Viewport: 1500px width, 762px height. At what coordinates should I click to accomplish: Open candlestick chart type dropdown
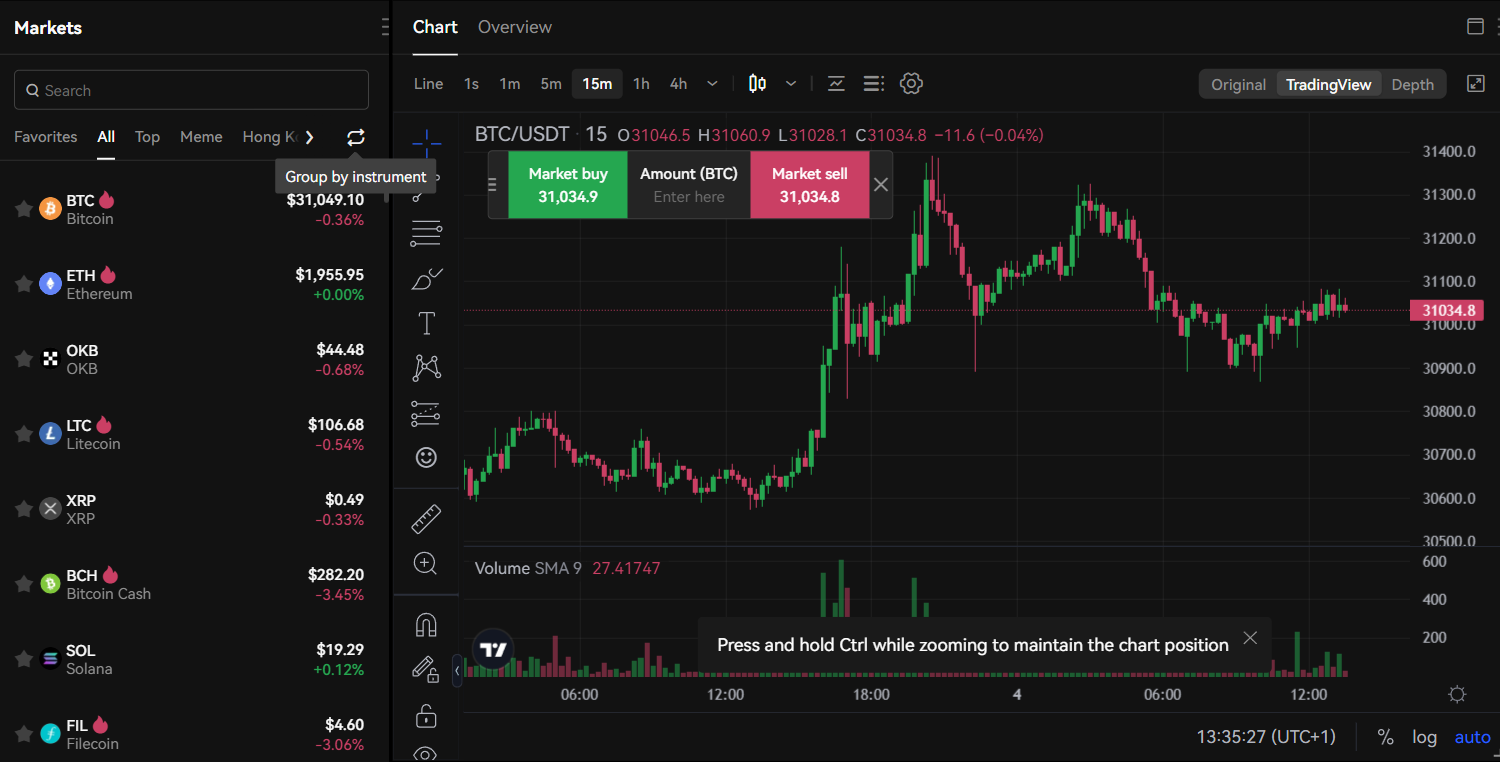[791, 84]
